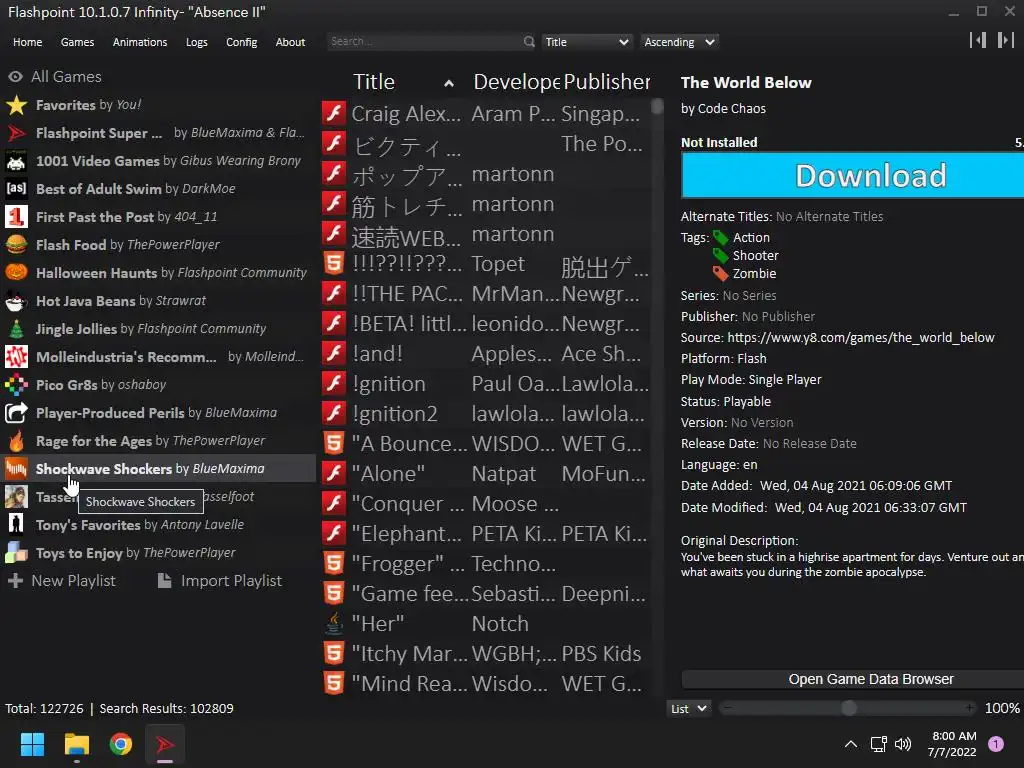Open the Hot Java Beans icon
The width and height of the screenshot is (1024, 768).
click(x=16, y=301)
